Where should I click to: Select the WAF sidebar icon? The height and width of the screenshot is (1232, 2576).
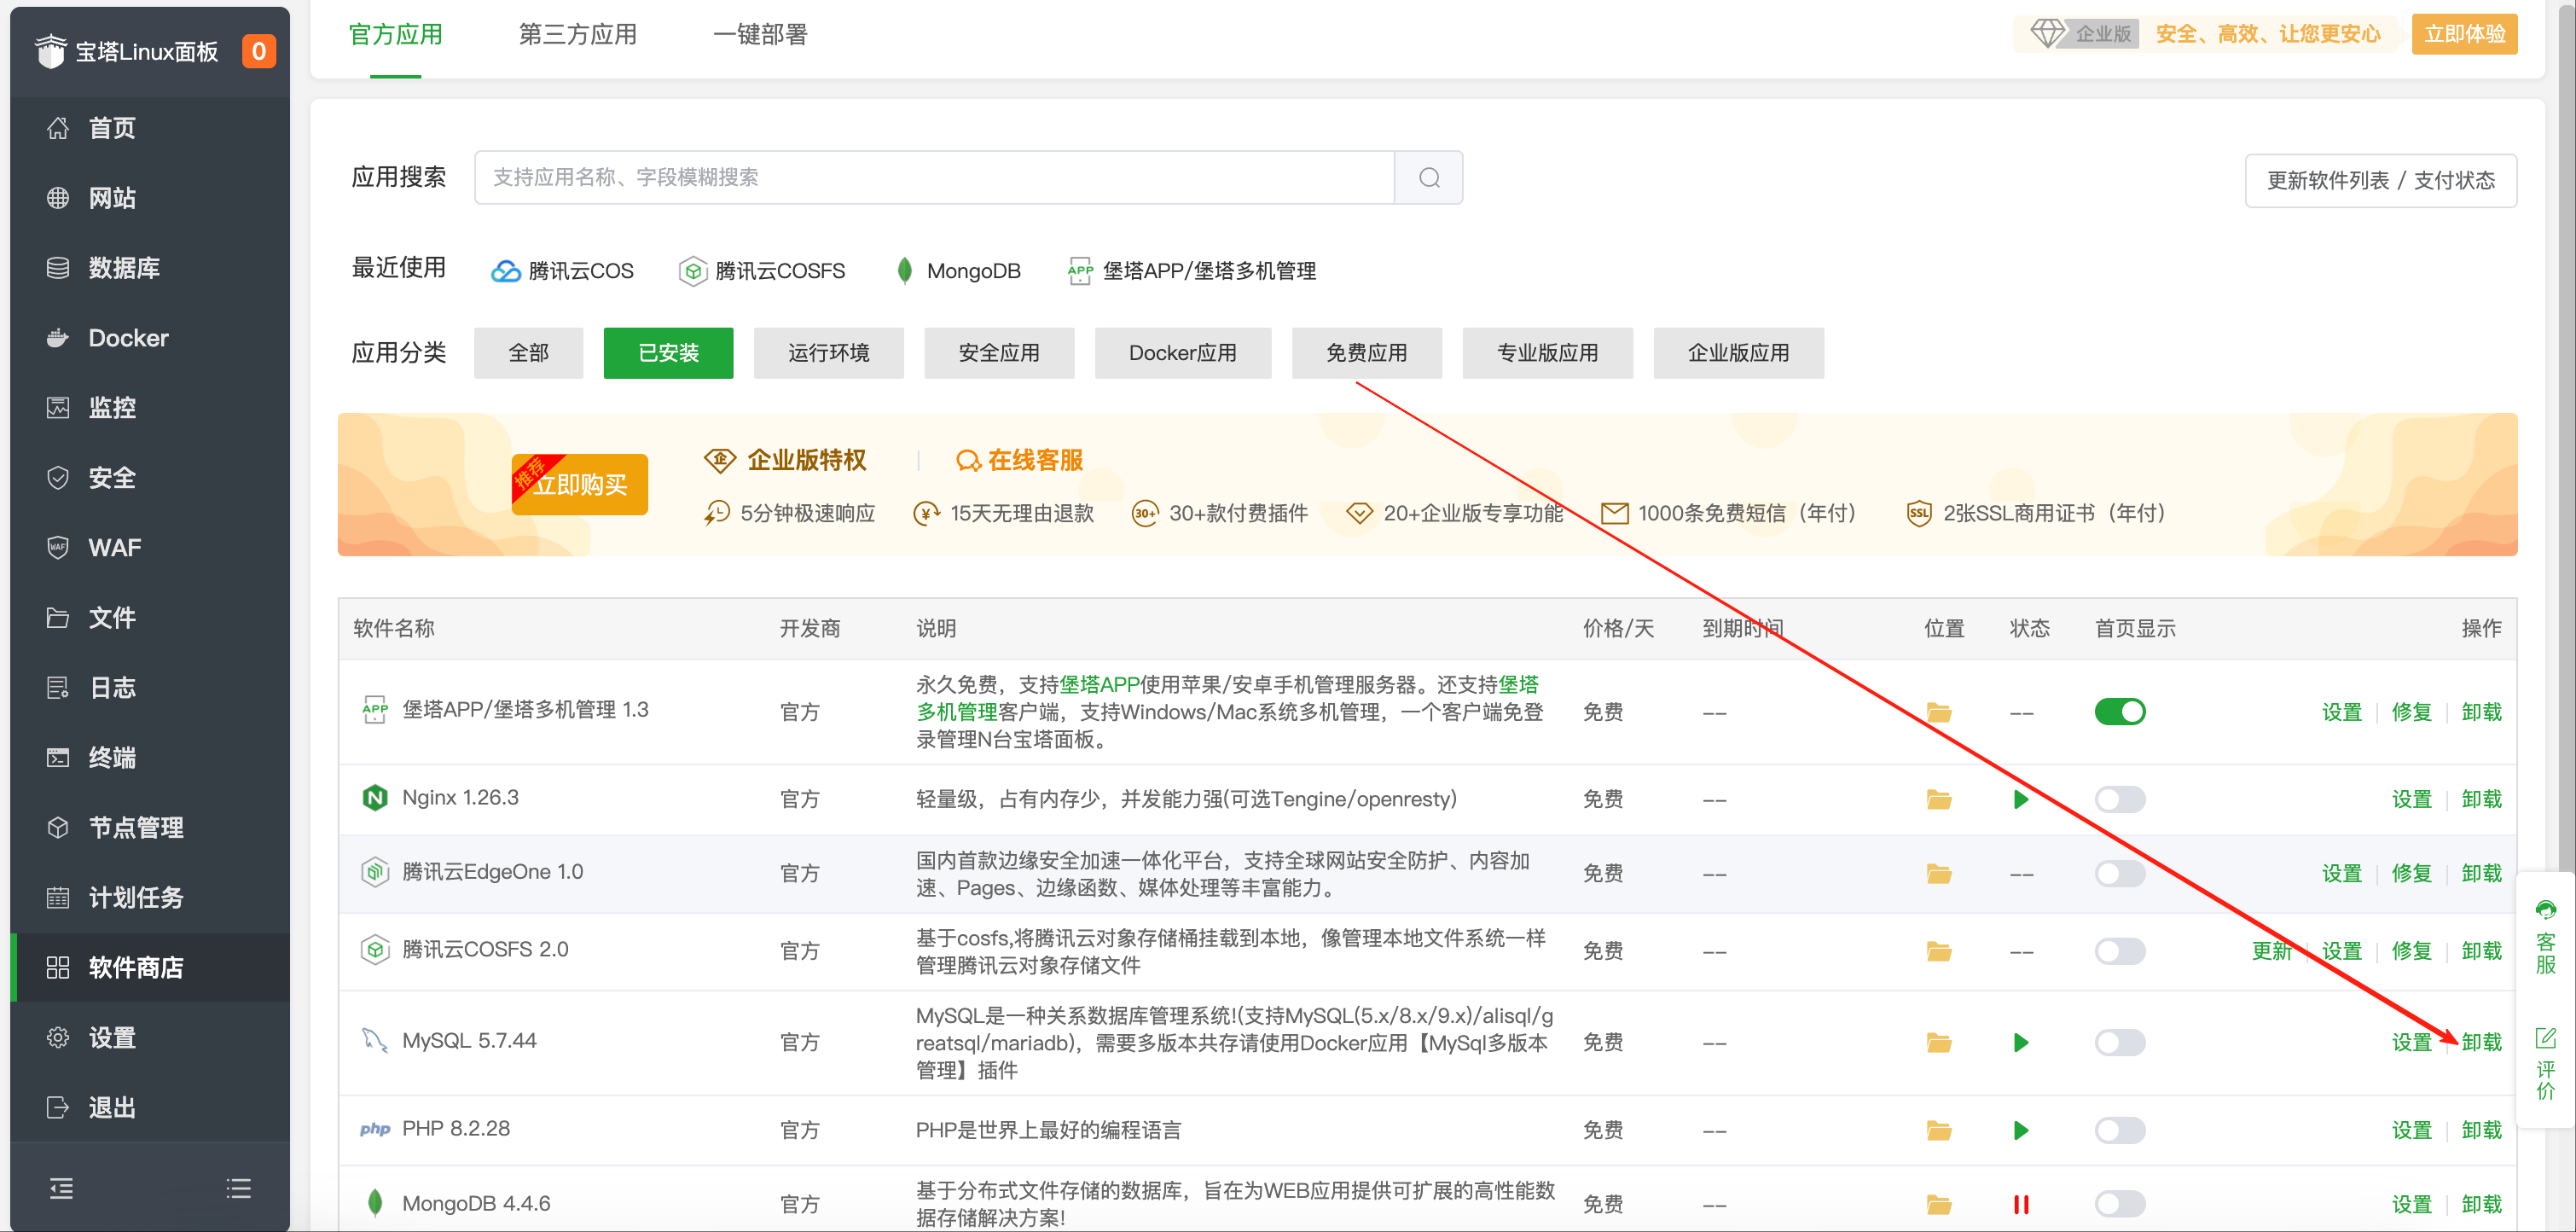58,547
